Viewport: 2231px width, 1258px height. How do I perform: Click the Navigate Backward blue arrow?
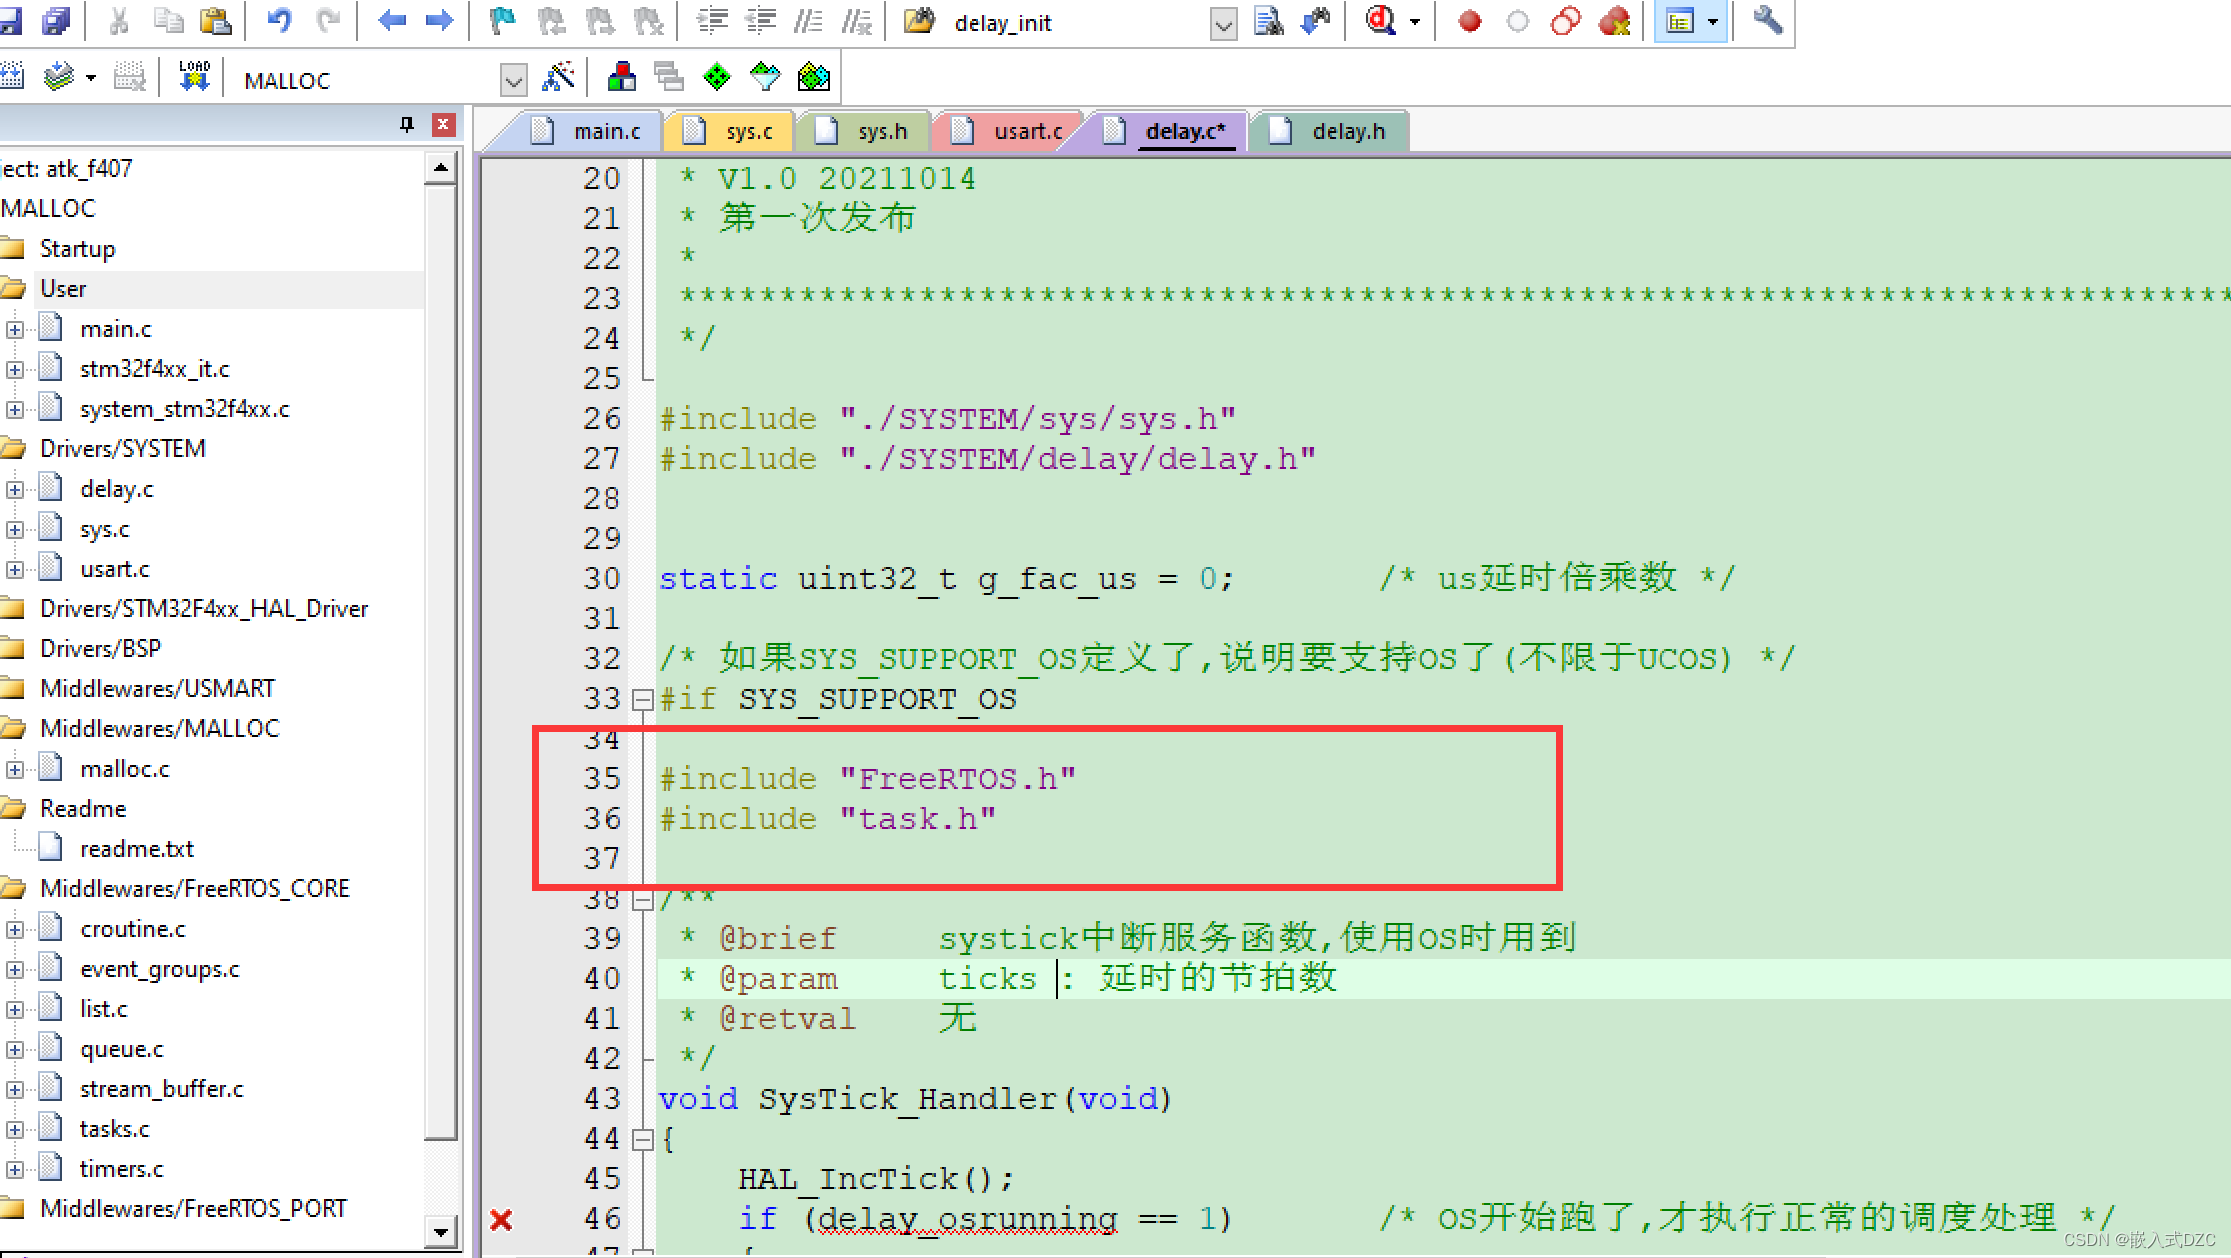(x=391, y=20)
